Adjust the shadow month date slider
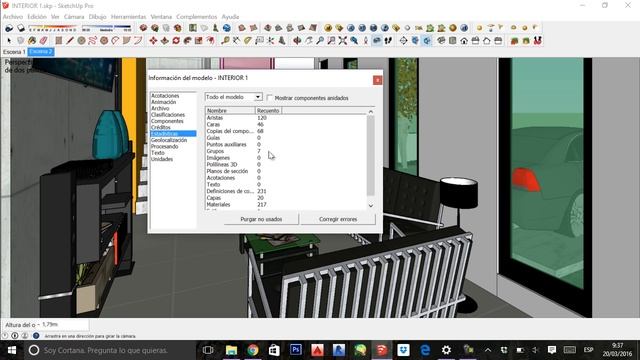Screen dimensions: 640x360 (52, 28)
